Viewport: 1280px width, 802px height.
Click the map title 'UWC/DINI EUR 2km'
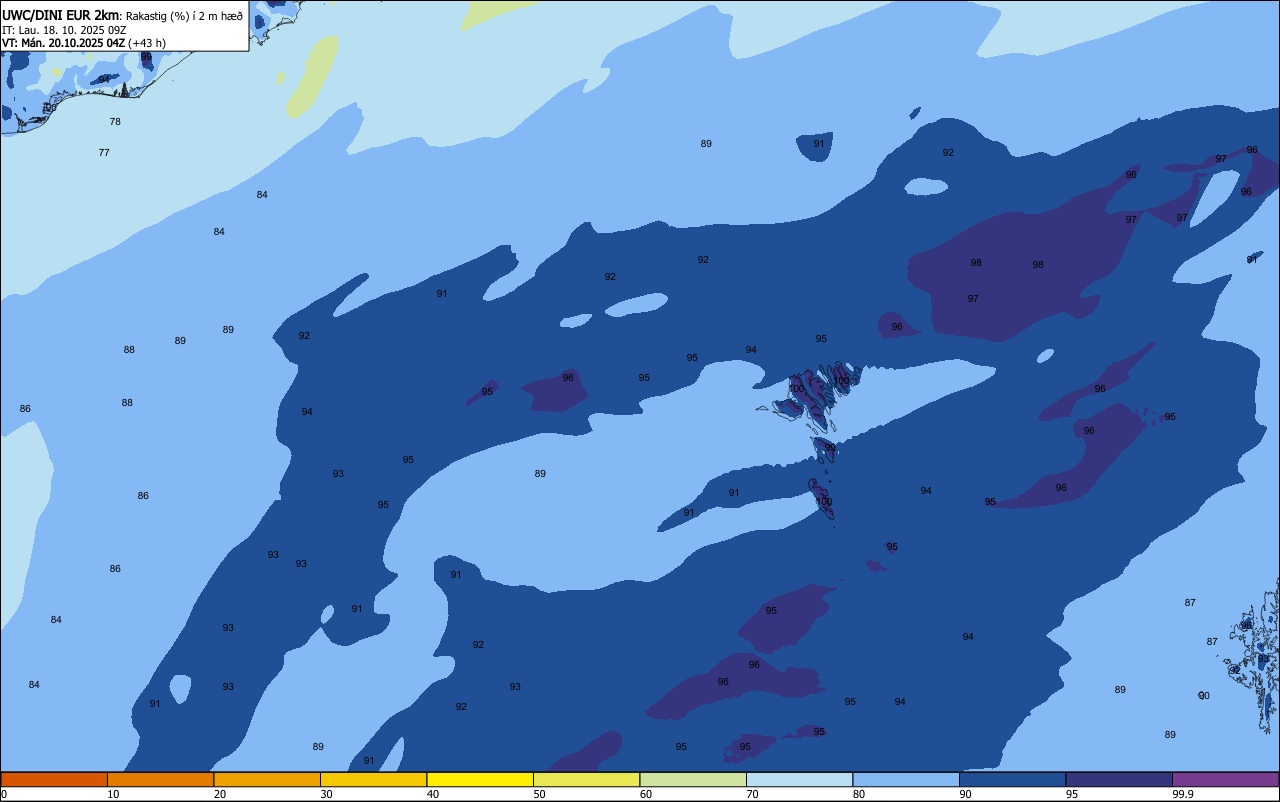pyautogui.click(x=61, y=15)
